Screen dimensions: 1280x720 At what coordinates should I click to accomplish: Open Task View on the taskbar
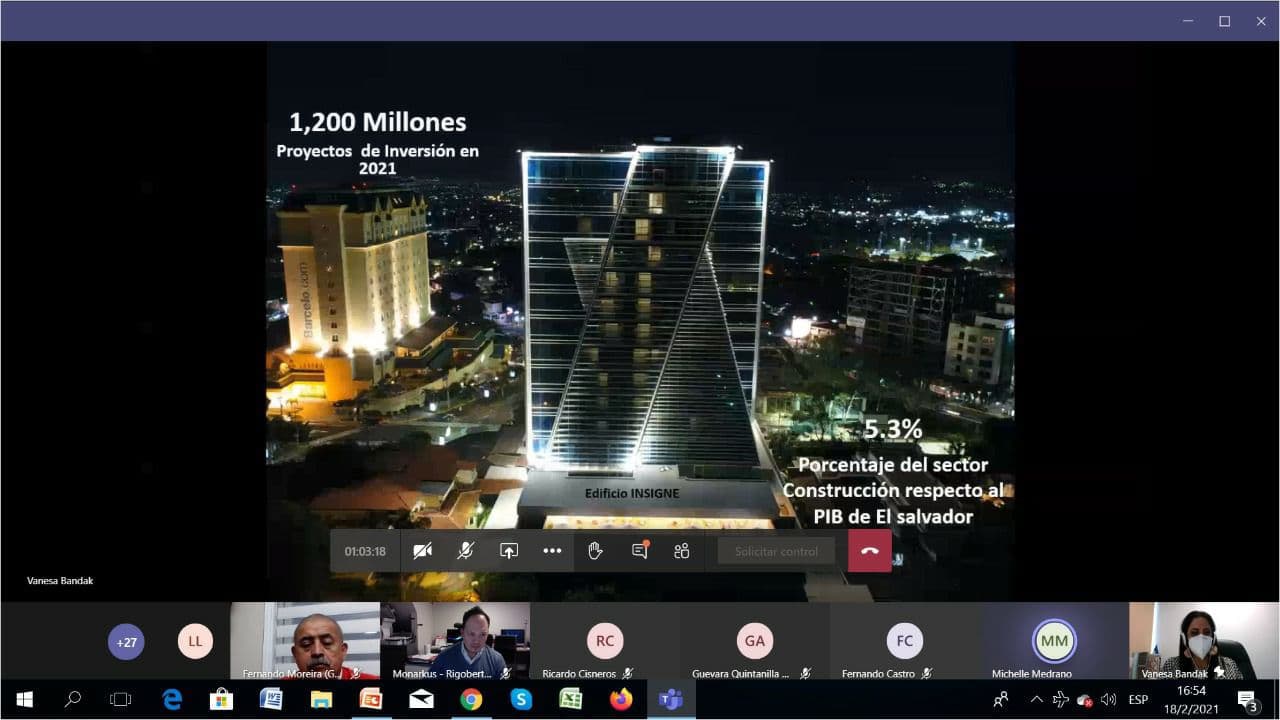120,699
